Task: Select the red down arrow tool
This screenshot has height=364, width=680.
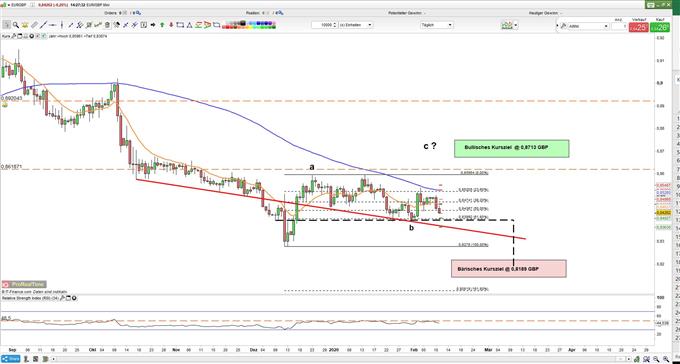Action: [x=171, y=25]
